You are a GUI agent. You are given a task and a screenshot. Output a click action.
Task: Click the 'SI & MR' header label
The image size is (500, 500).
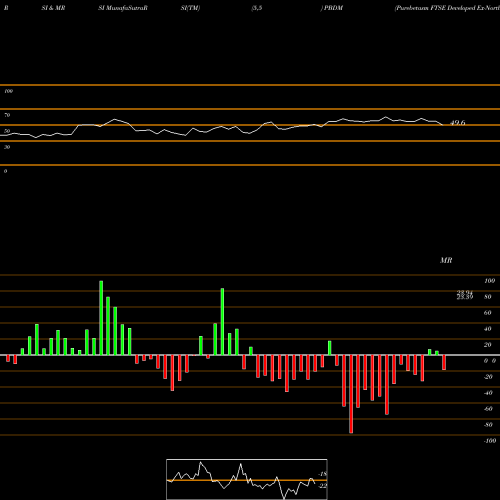tap(53, 8)
